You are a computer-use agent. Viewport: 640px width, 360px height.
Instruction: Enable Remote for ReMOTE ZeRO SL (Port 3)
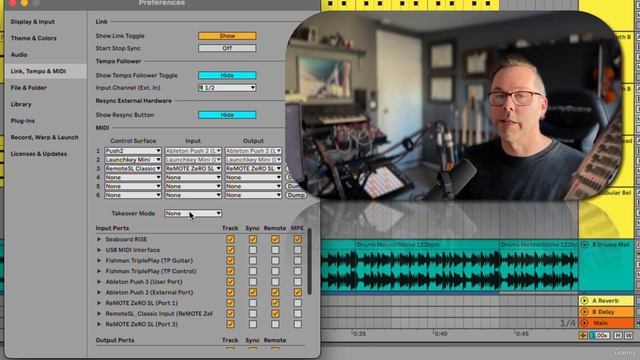pos(275,324)
